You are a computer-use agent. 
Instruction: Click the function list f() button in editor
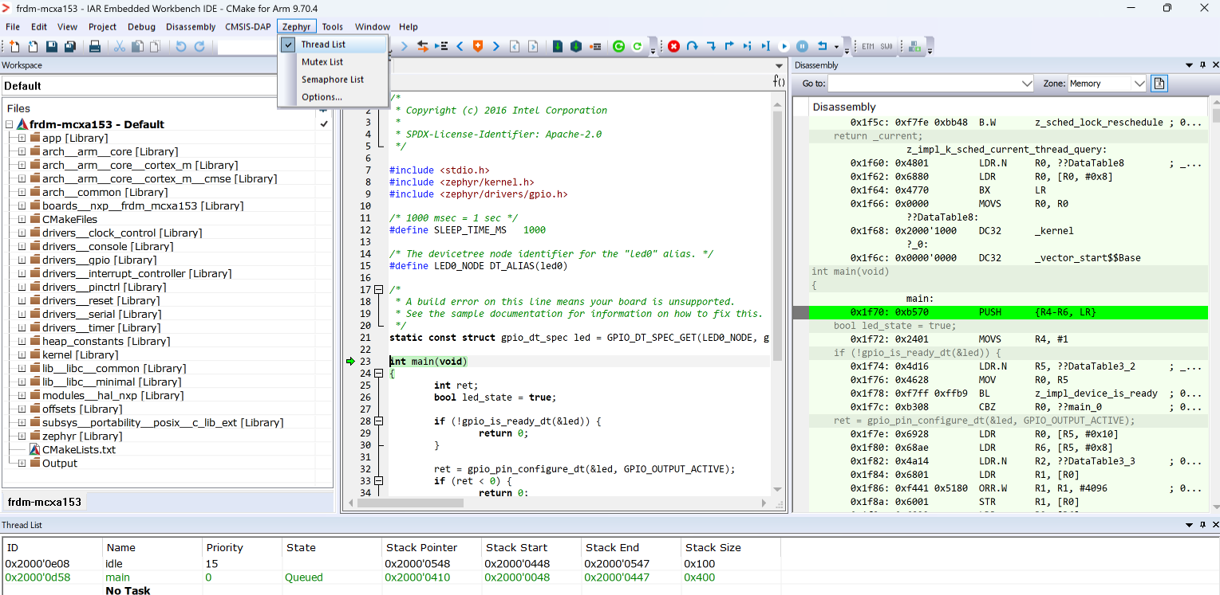779,81
